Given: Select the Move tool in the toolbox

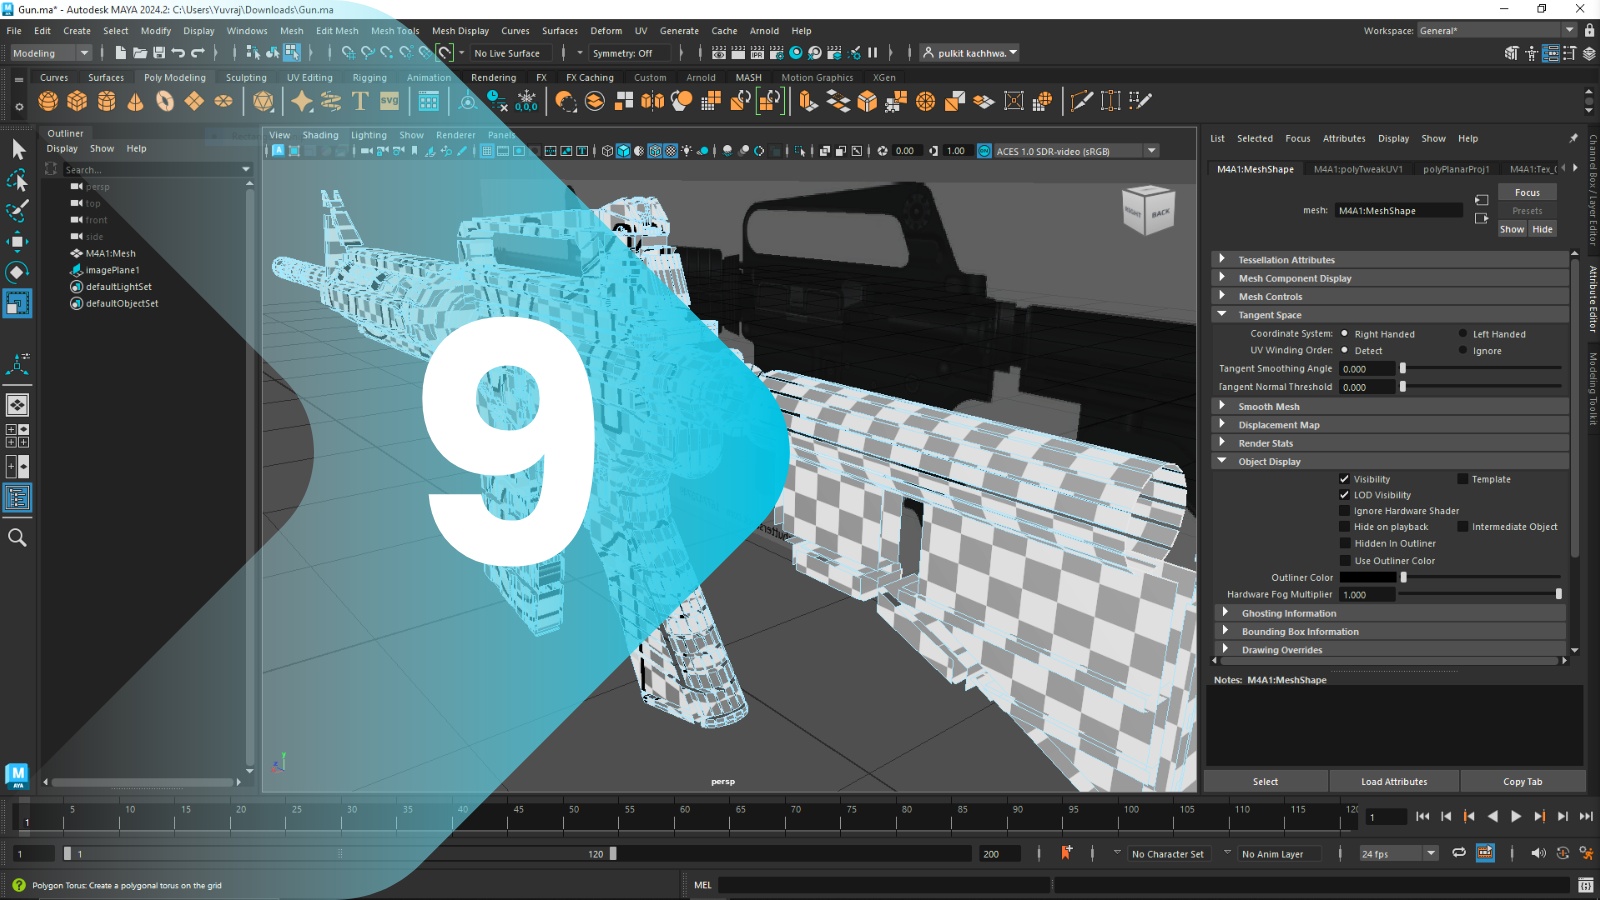Looking at the screenshot, I should pos(18,241).
